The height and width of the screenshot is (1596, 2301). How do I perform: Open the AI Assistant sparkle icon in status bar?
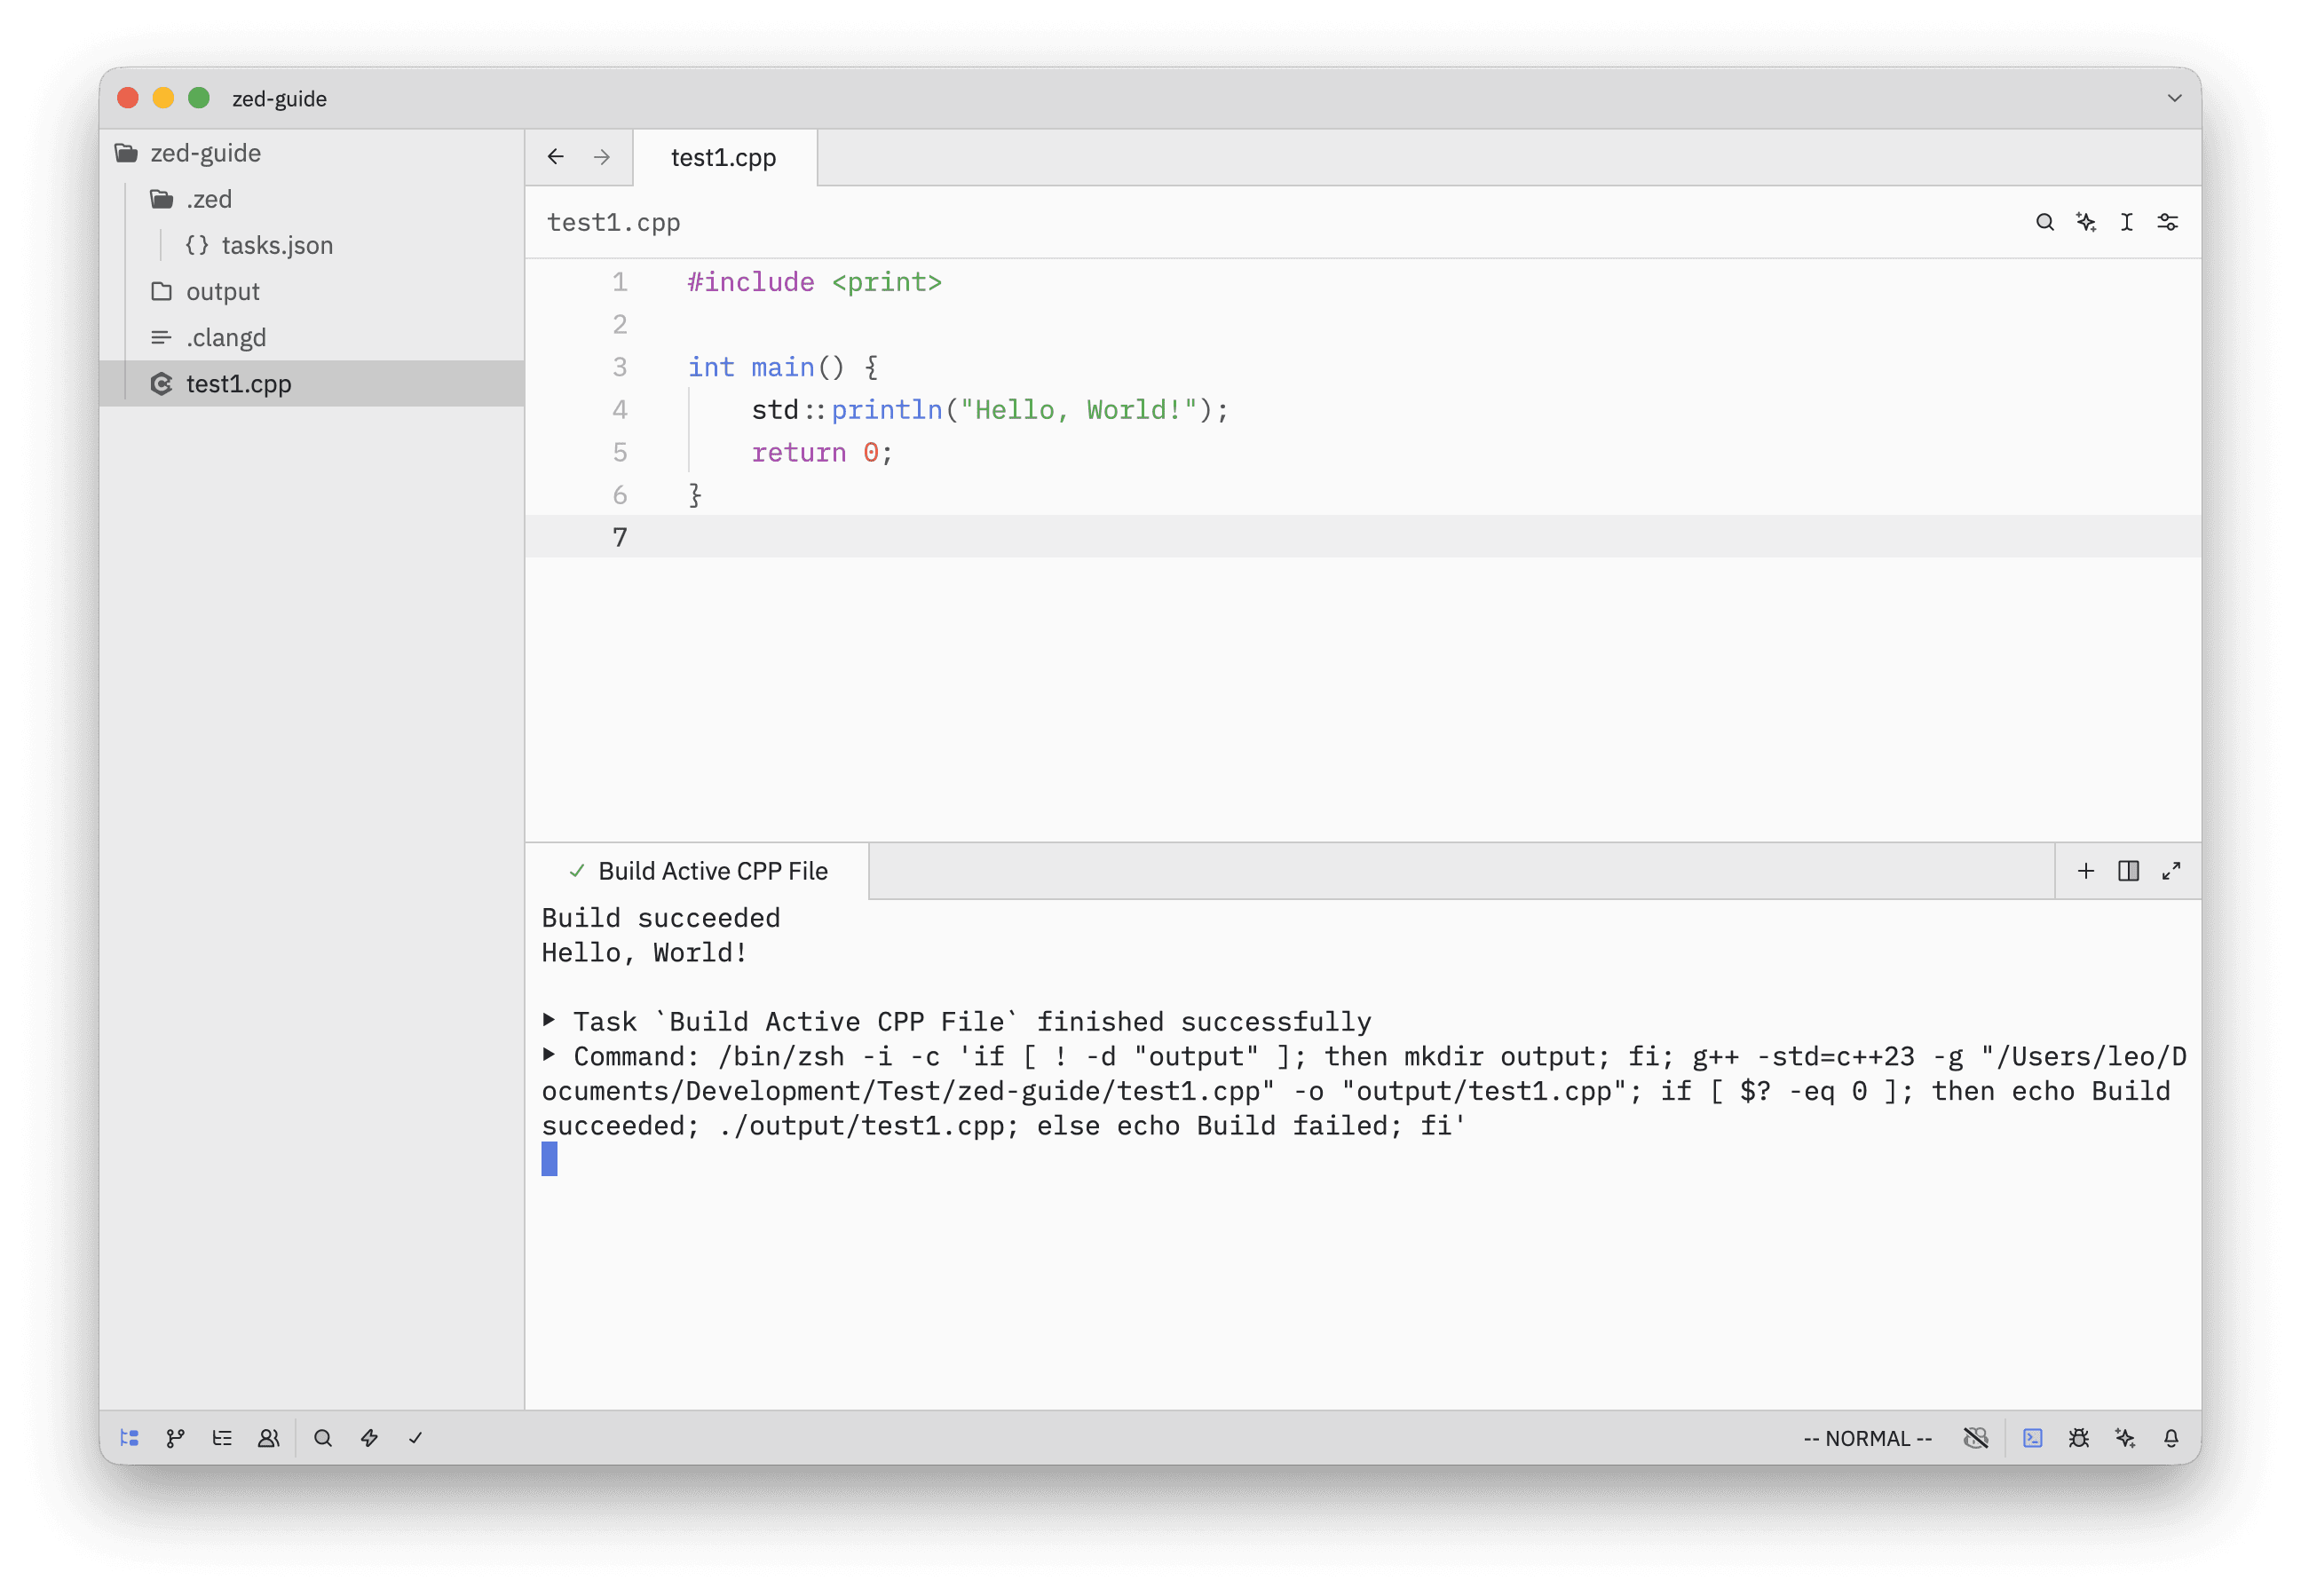pyautogui.click(x=2125, y=1438)
